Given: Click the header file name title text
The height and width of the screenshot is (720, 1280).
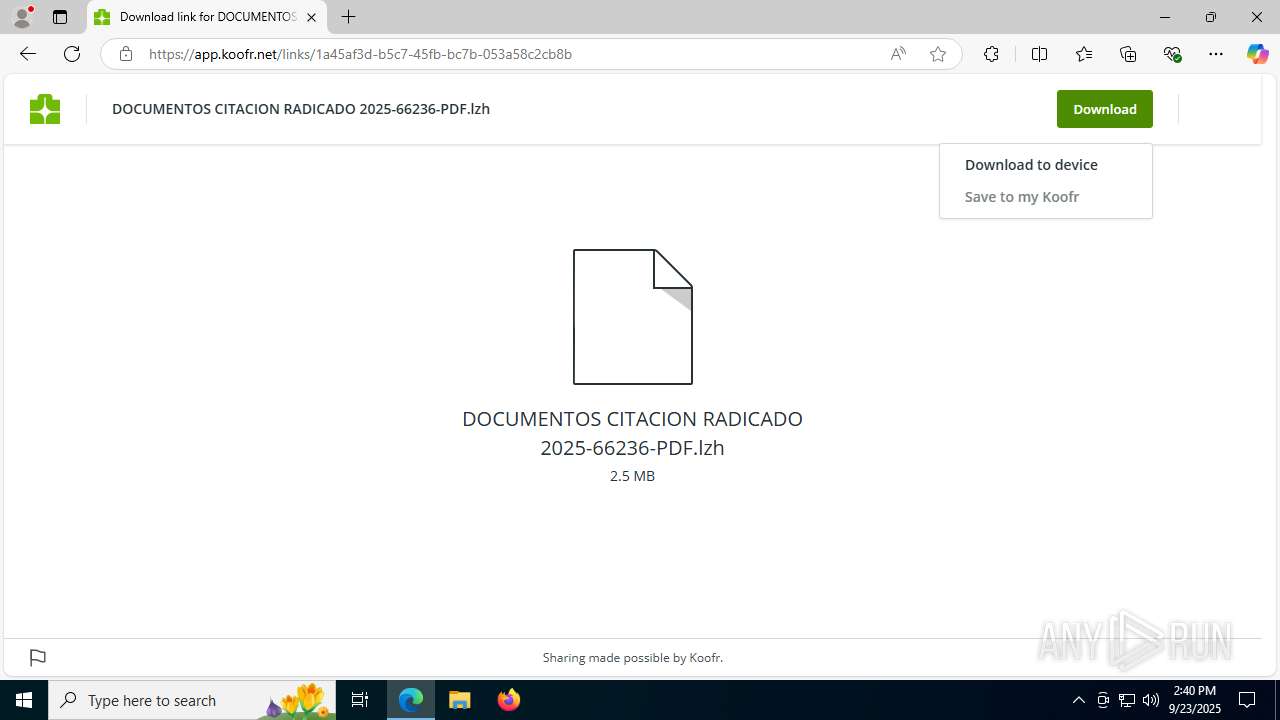Looking at the screenshot, I should [301, 109].
